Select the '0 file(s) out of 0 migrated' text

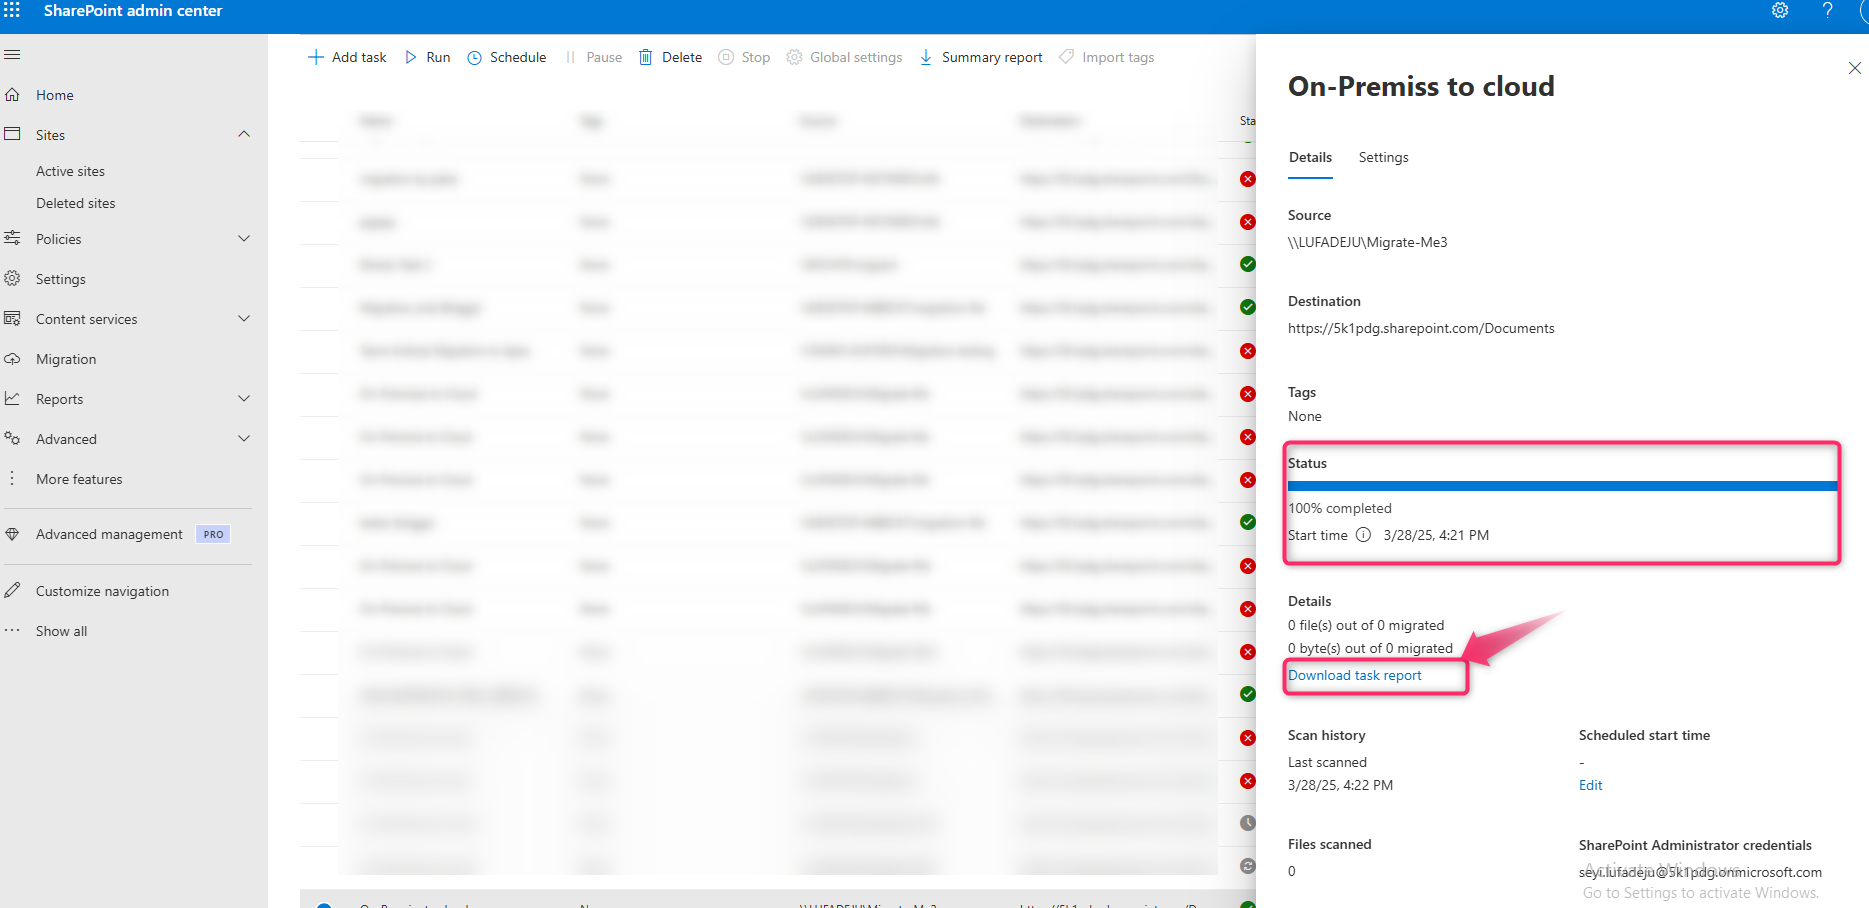pyautogui.click(x=1366, y=625)
